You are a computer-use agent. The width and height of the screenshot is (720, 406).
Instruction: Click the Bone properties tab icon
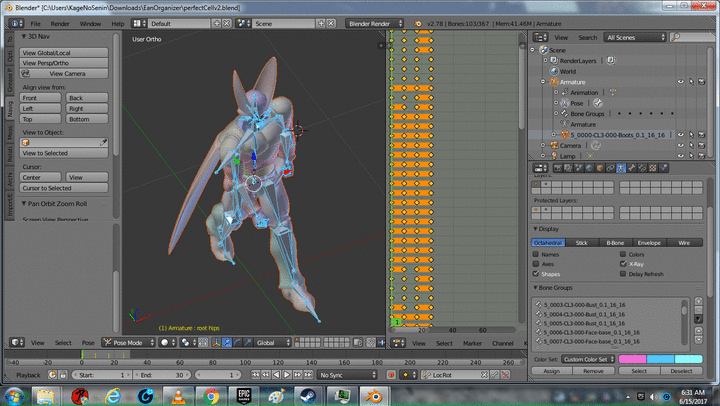[x=631, y=169]
